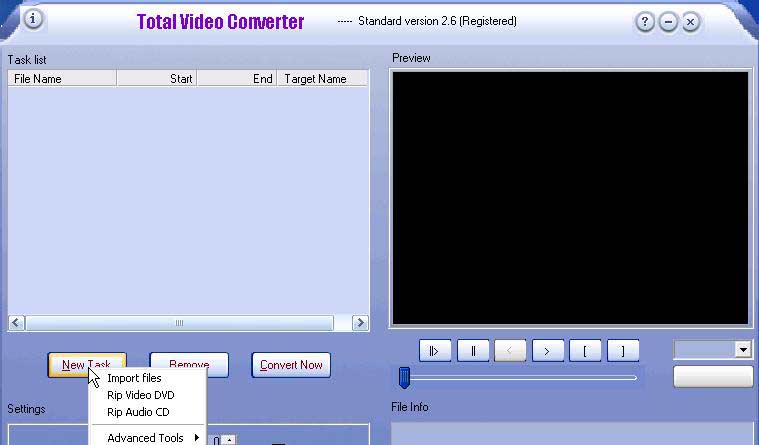Screen dimensions: 759x445
Task: Click the stepper up arrow in Settings
Action: point(229,439)
